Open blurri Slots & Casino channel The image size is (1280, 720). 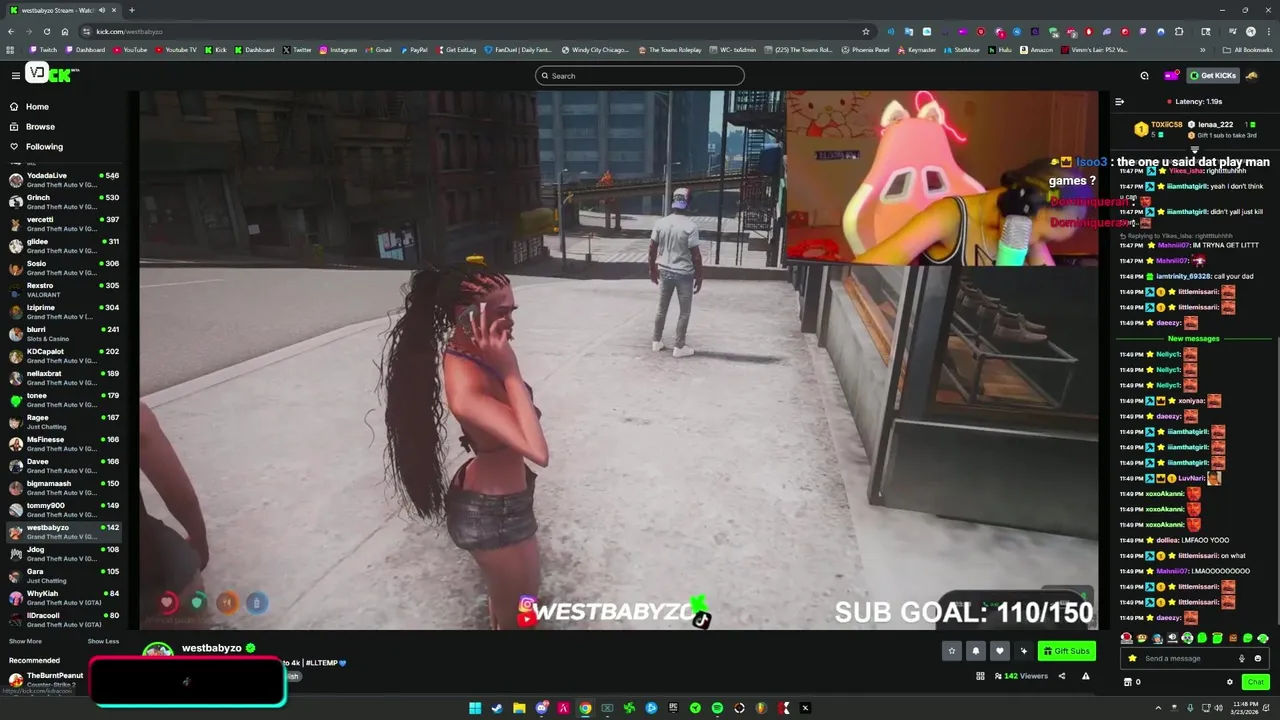[x=64, y=334]
